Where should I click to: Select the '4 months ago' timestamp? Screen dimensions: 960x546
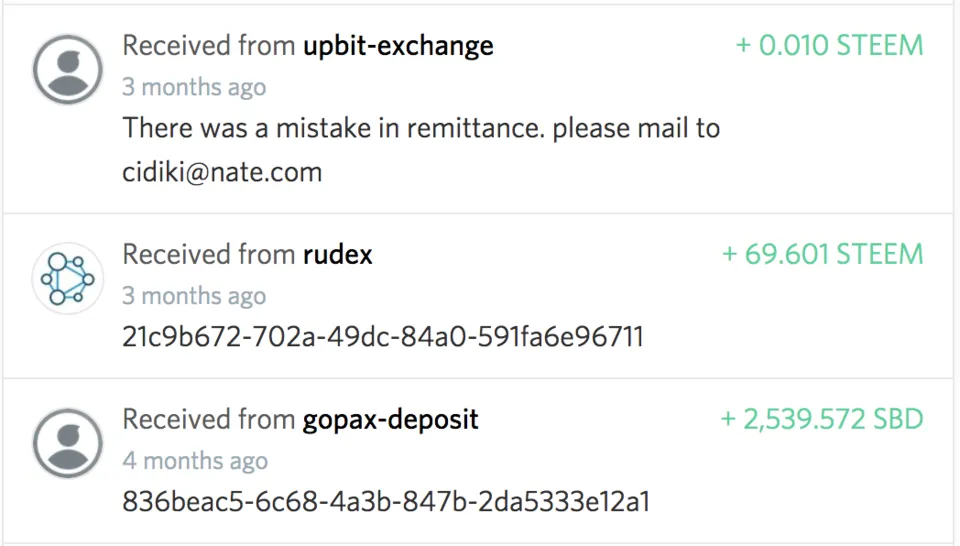195,461
